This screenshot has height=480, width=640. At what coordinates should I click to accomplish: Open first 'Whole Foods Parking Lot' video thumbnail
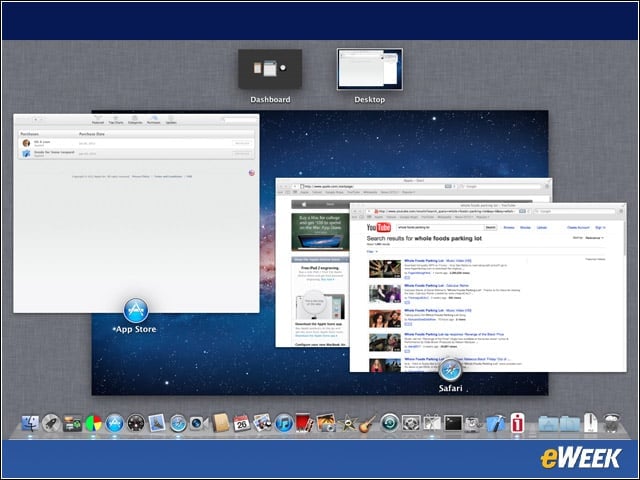tap(385, 269)
